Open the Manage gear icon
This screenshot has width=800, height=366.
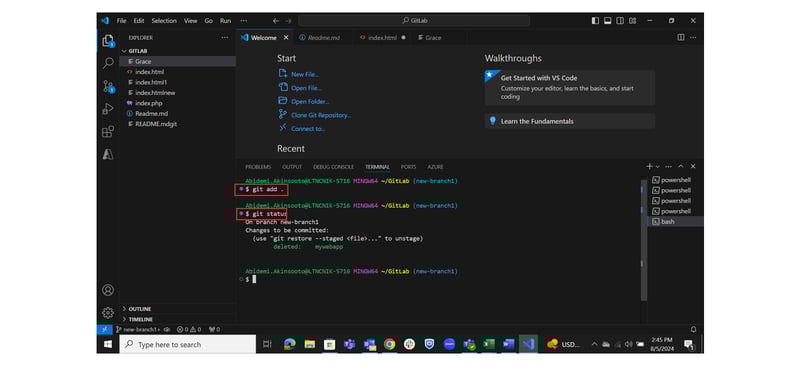pos(108,312)
